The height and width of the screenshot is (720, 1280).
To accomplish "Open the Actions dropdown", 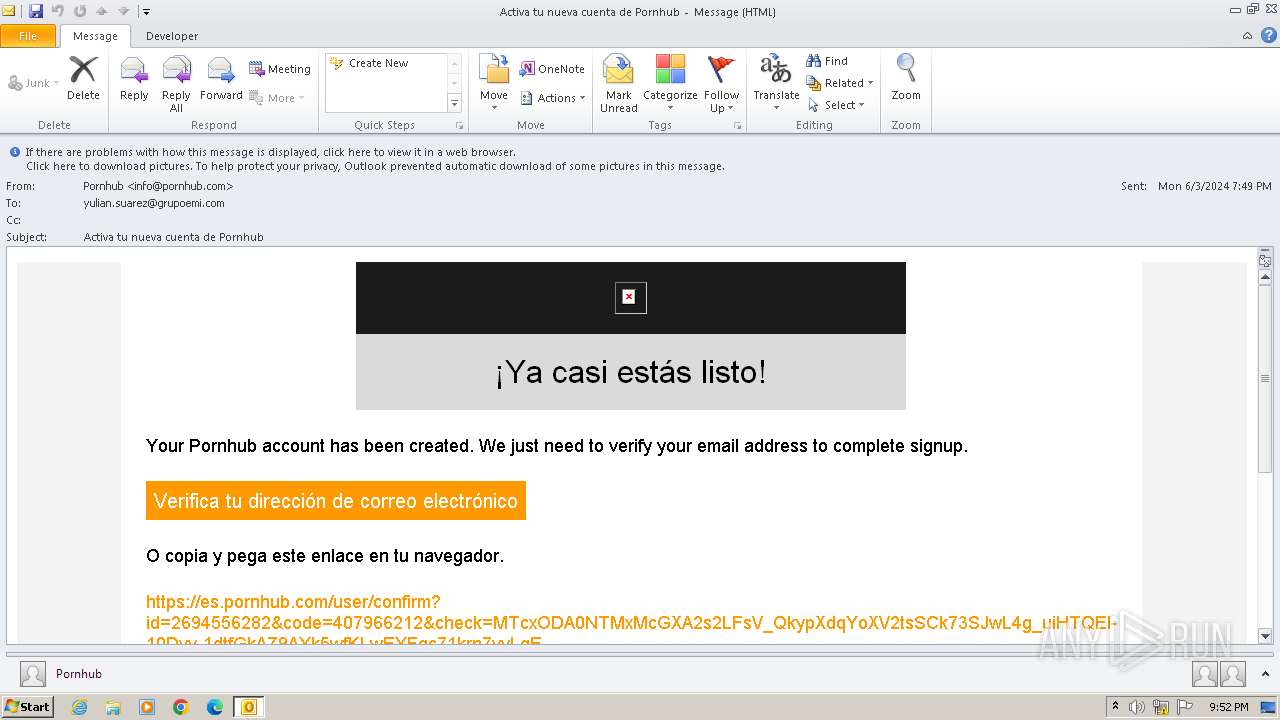I will 553,98.
